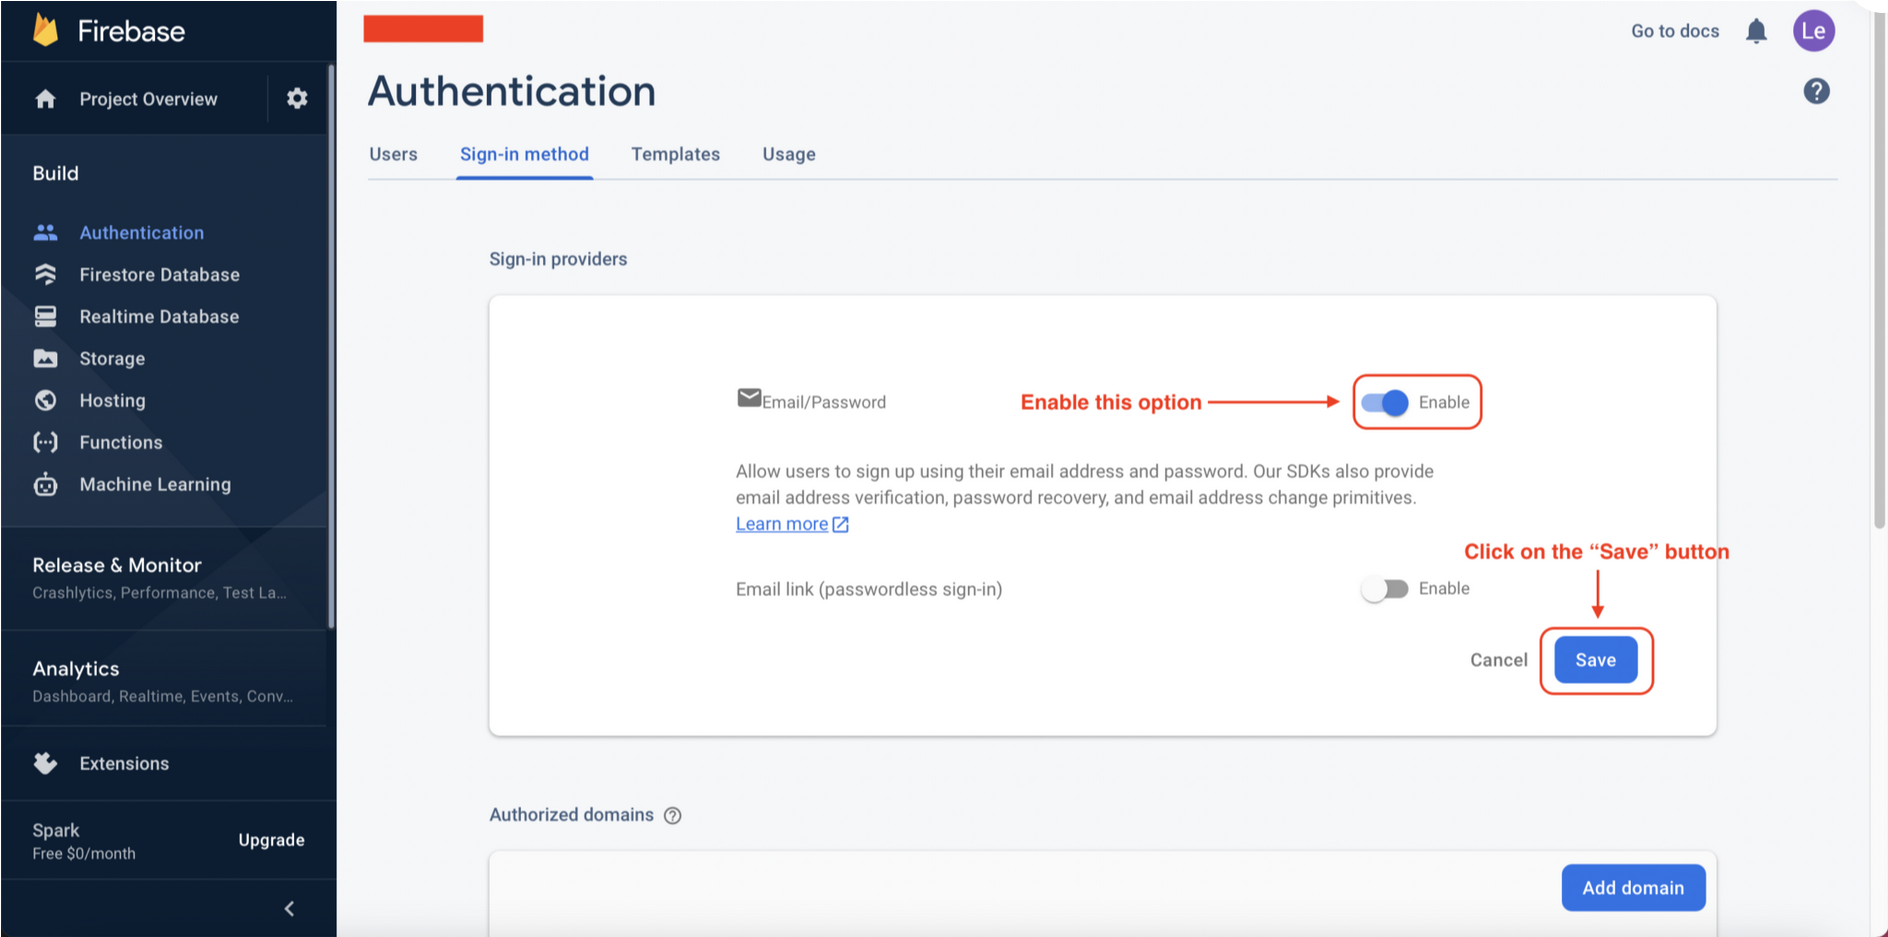Click the Authentication people icon
Screen dimensions: 1888x937
tap(45, 232)
